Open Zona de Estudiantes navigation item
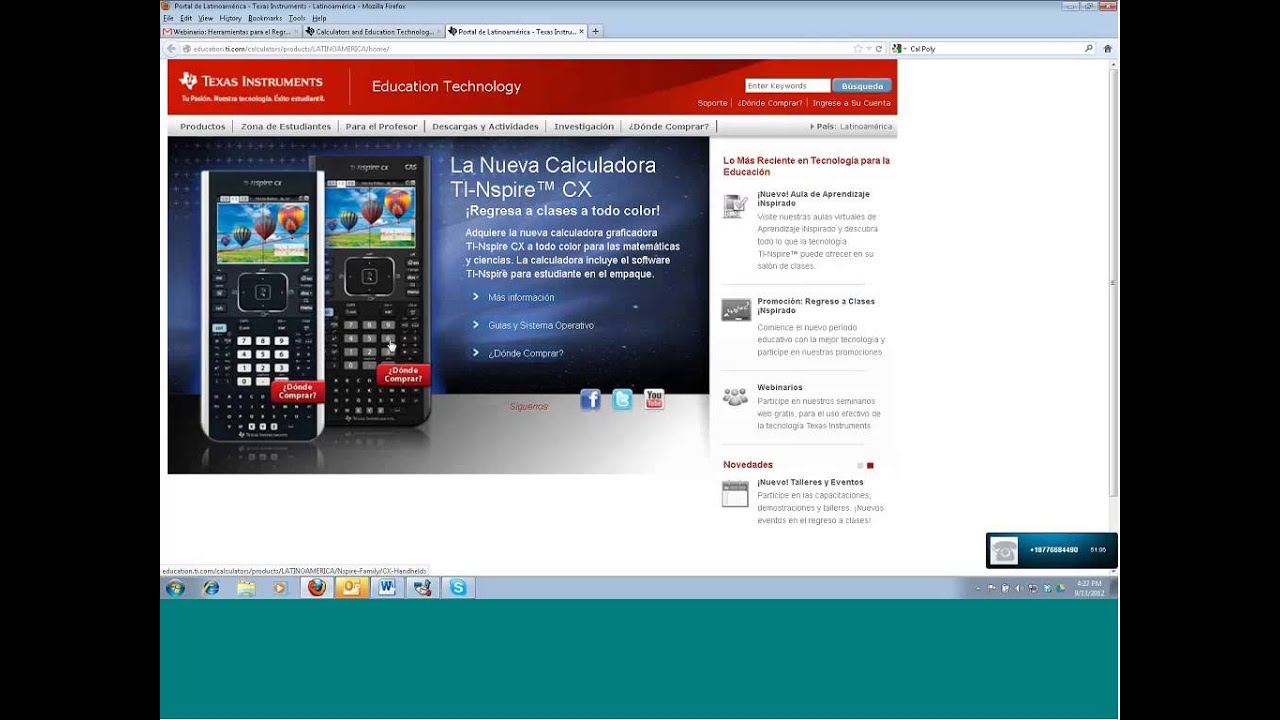 (x=286, y=127)
